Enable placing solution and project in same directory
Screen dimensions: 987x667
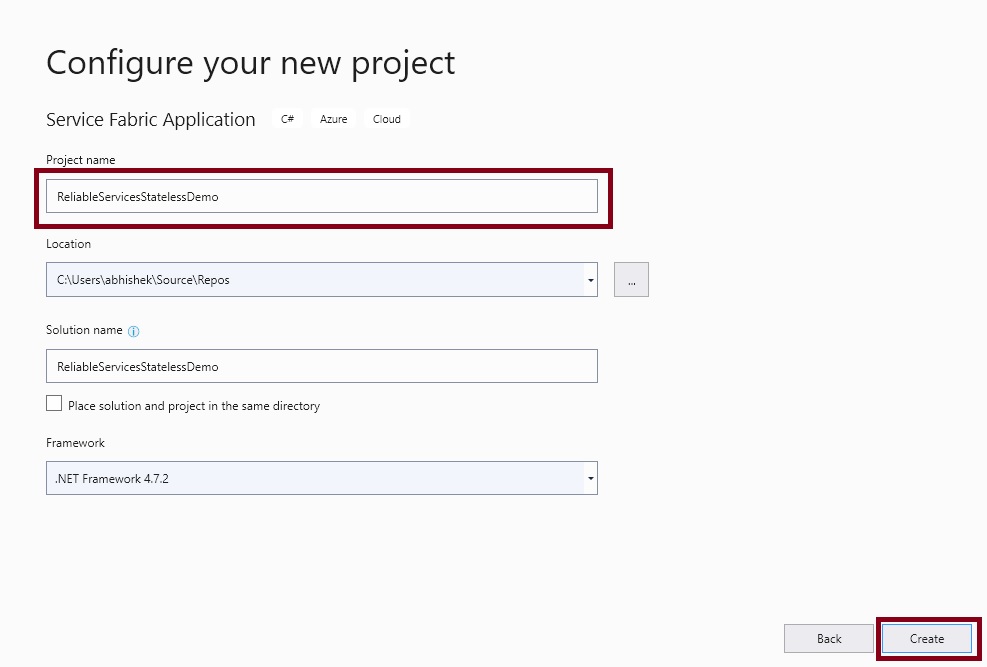point(54,403)
